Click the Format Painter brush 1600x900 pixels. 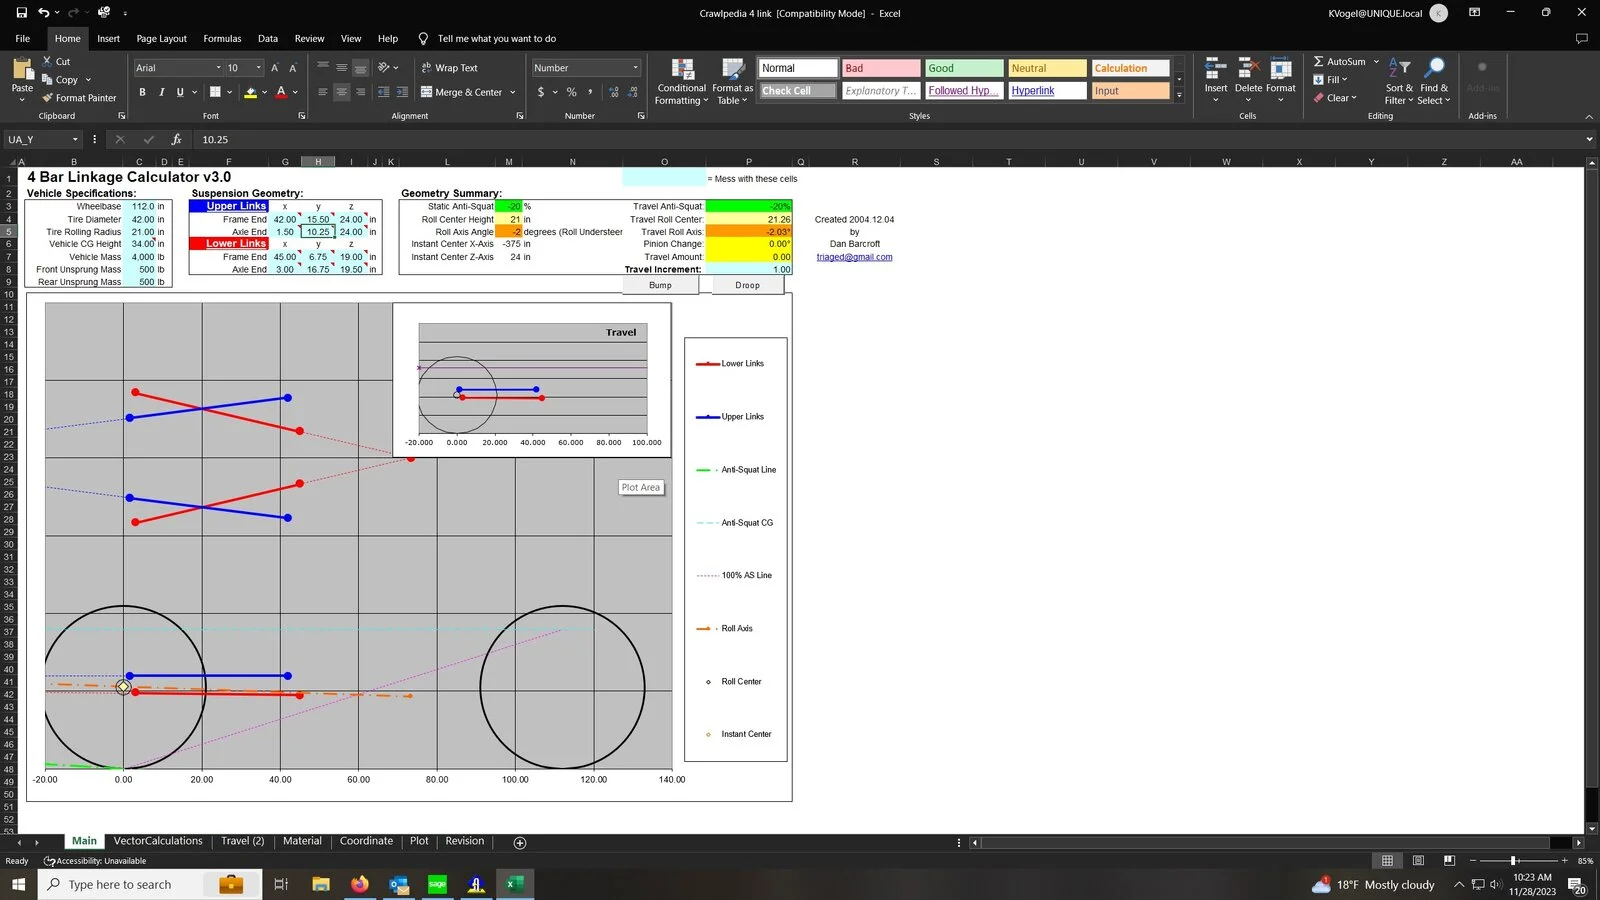pyautogui.click(x=47, y=98)
